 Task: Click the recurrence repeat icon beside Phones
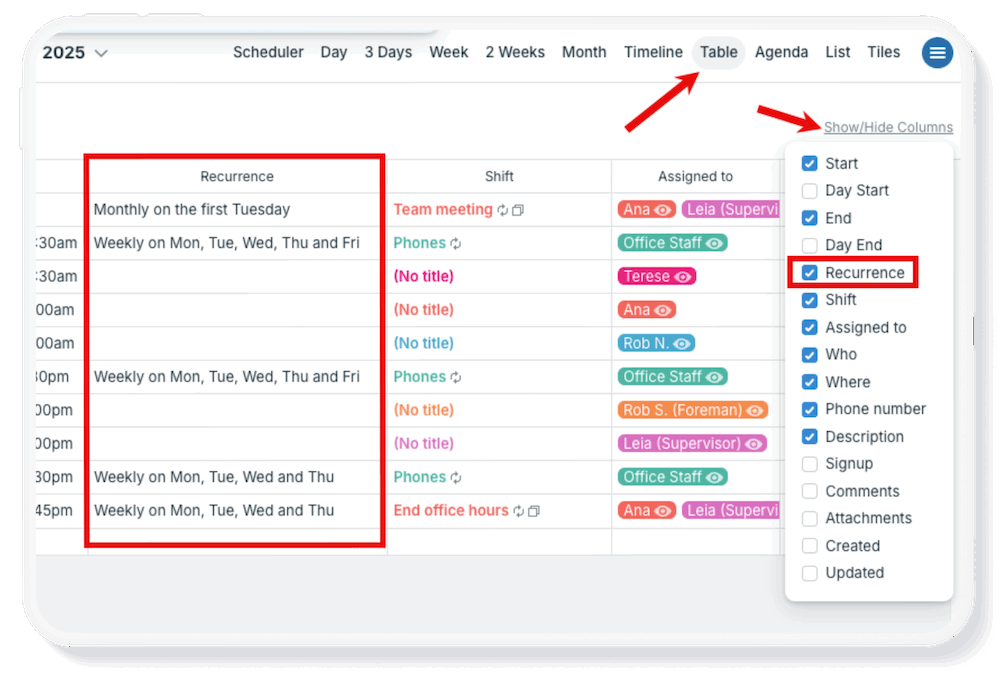tap(455, 242)
